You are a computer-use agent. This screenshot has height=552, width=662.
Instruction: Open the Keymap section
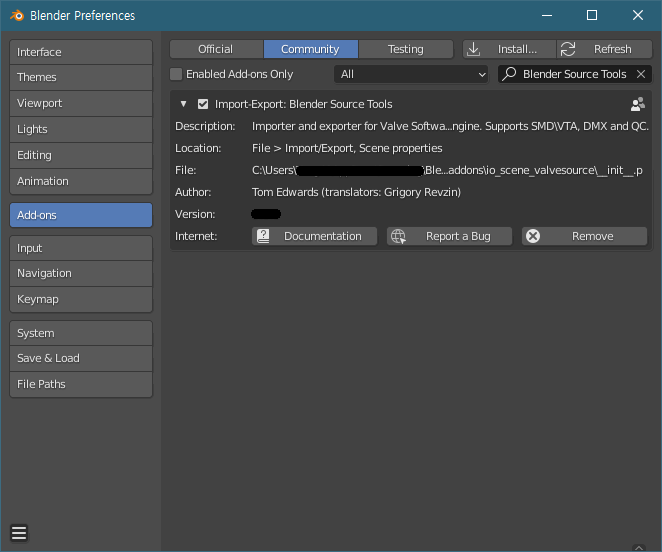[x=81, y=299]
